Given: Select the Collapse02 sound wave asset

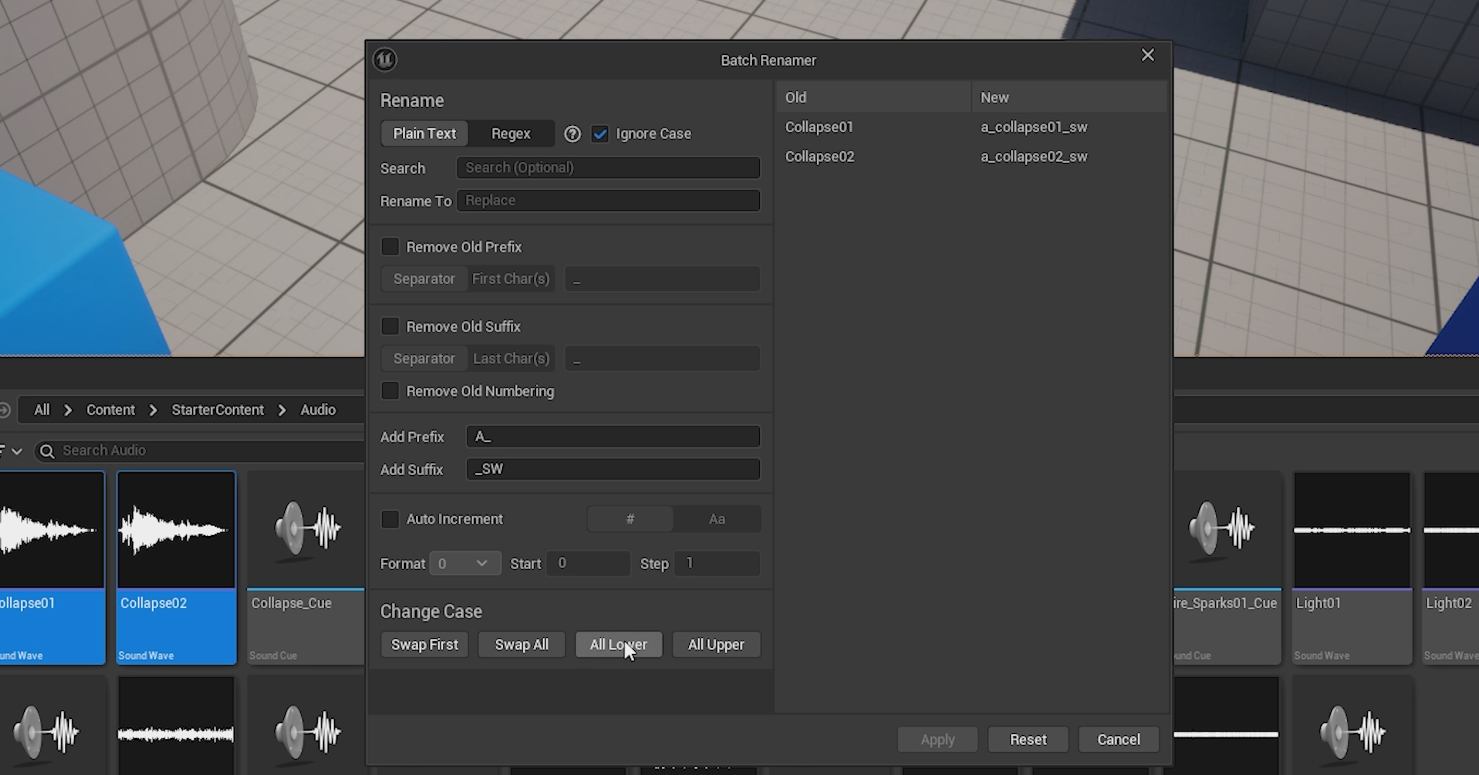Looking at the screenshot, I should [x=176, y=568].
